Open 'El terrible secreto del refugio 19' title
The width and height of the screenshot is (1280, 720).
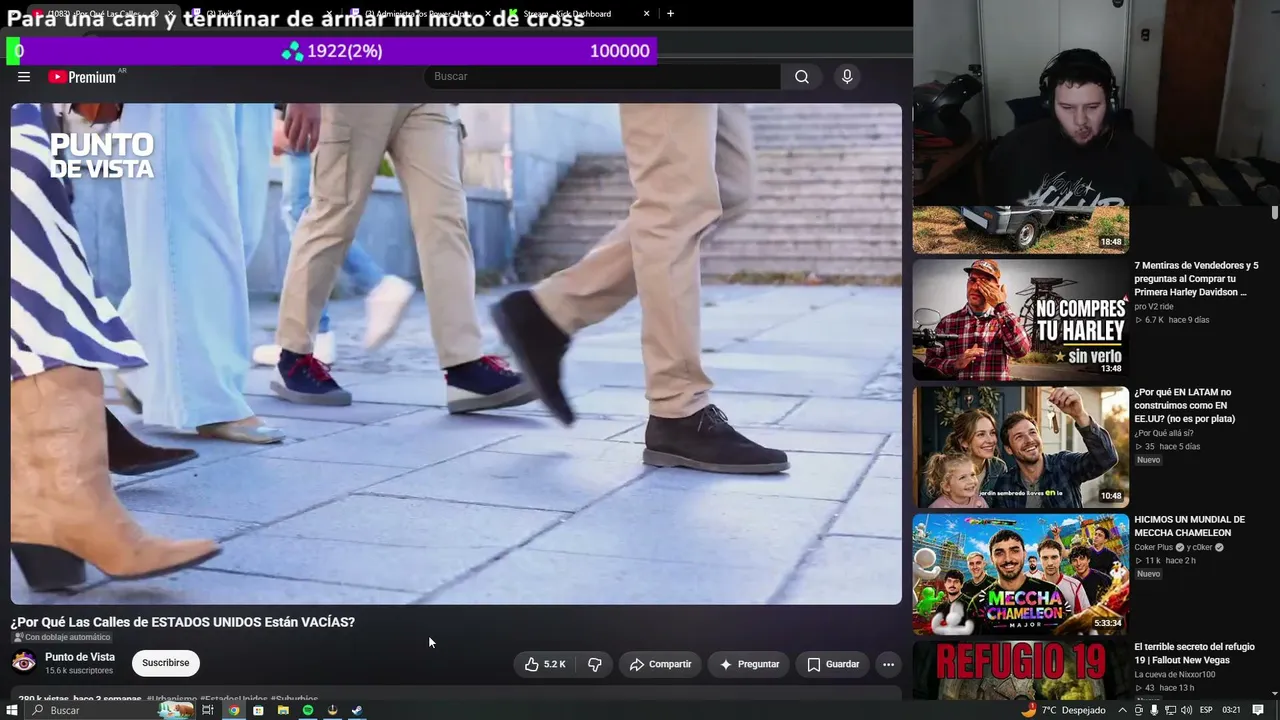click(1194, 653)
